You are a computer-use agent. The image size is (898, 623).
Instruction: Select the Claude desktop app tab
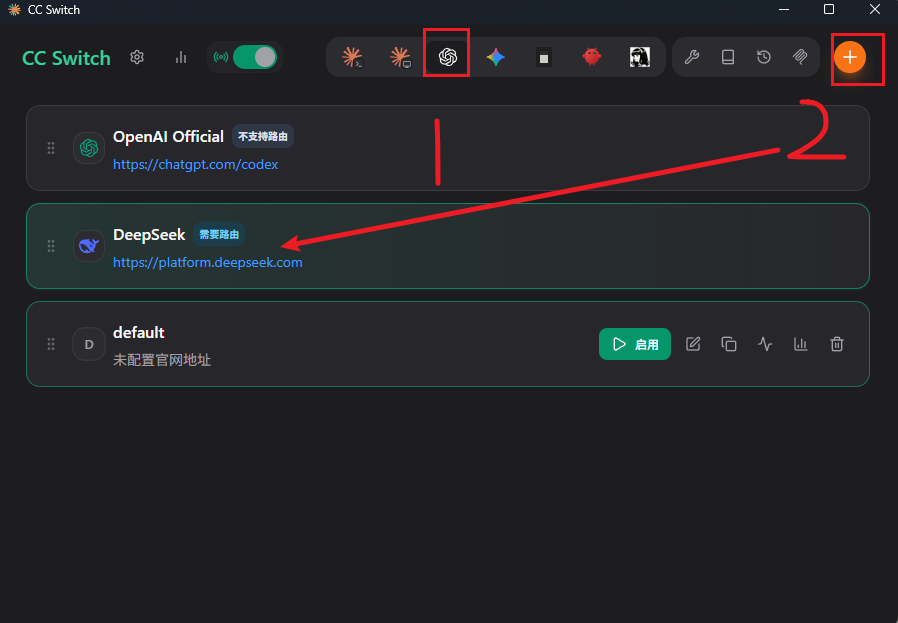(x=400, y=57)
